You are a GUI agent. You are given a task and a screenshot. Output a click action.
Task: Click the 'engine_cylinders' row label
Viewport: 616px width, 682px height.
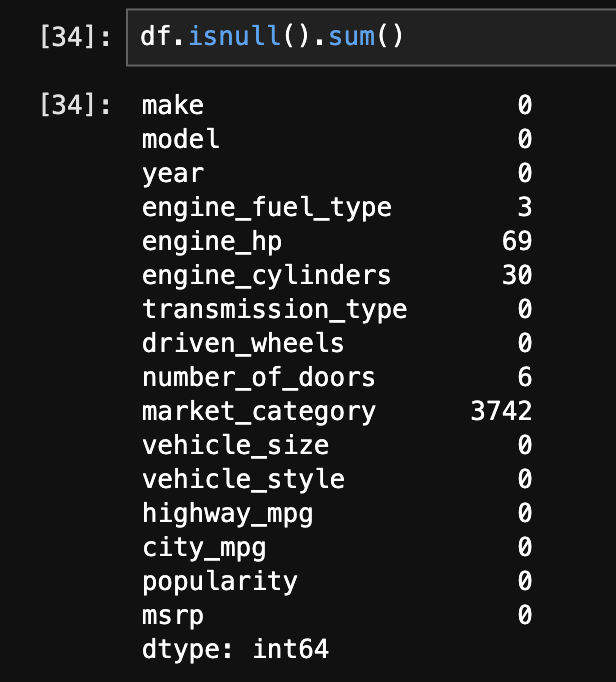point(267,275)
